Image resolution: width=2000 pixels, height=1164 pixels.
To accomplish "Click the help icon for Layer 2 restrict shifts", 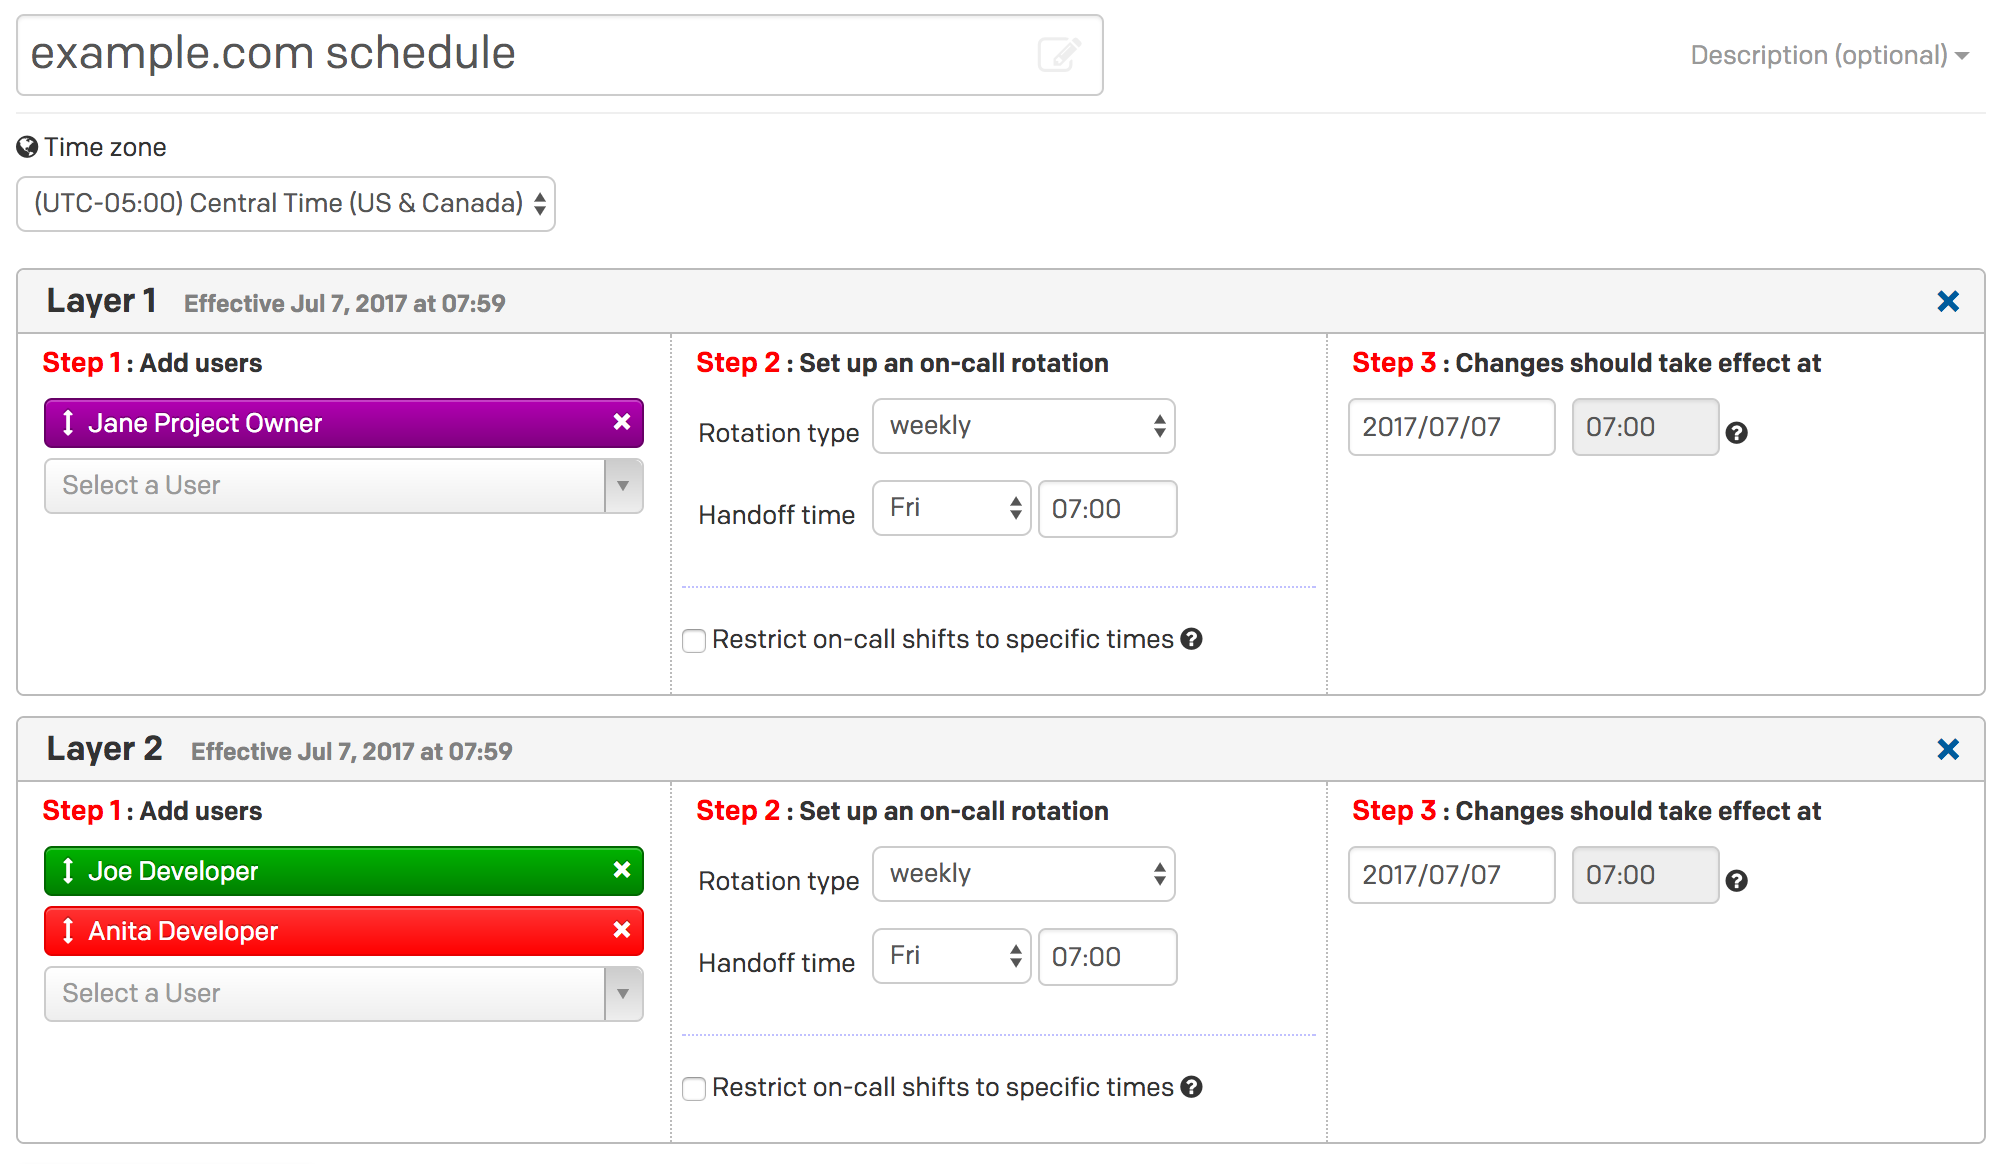I will pyautogui.click(x=1194, y=1087).
